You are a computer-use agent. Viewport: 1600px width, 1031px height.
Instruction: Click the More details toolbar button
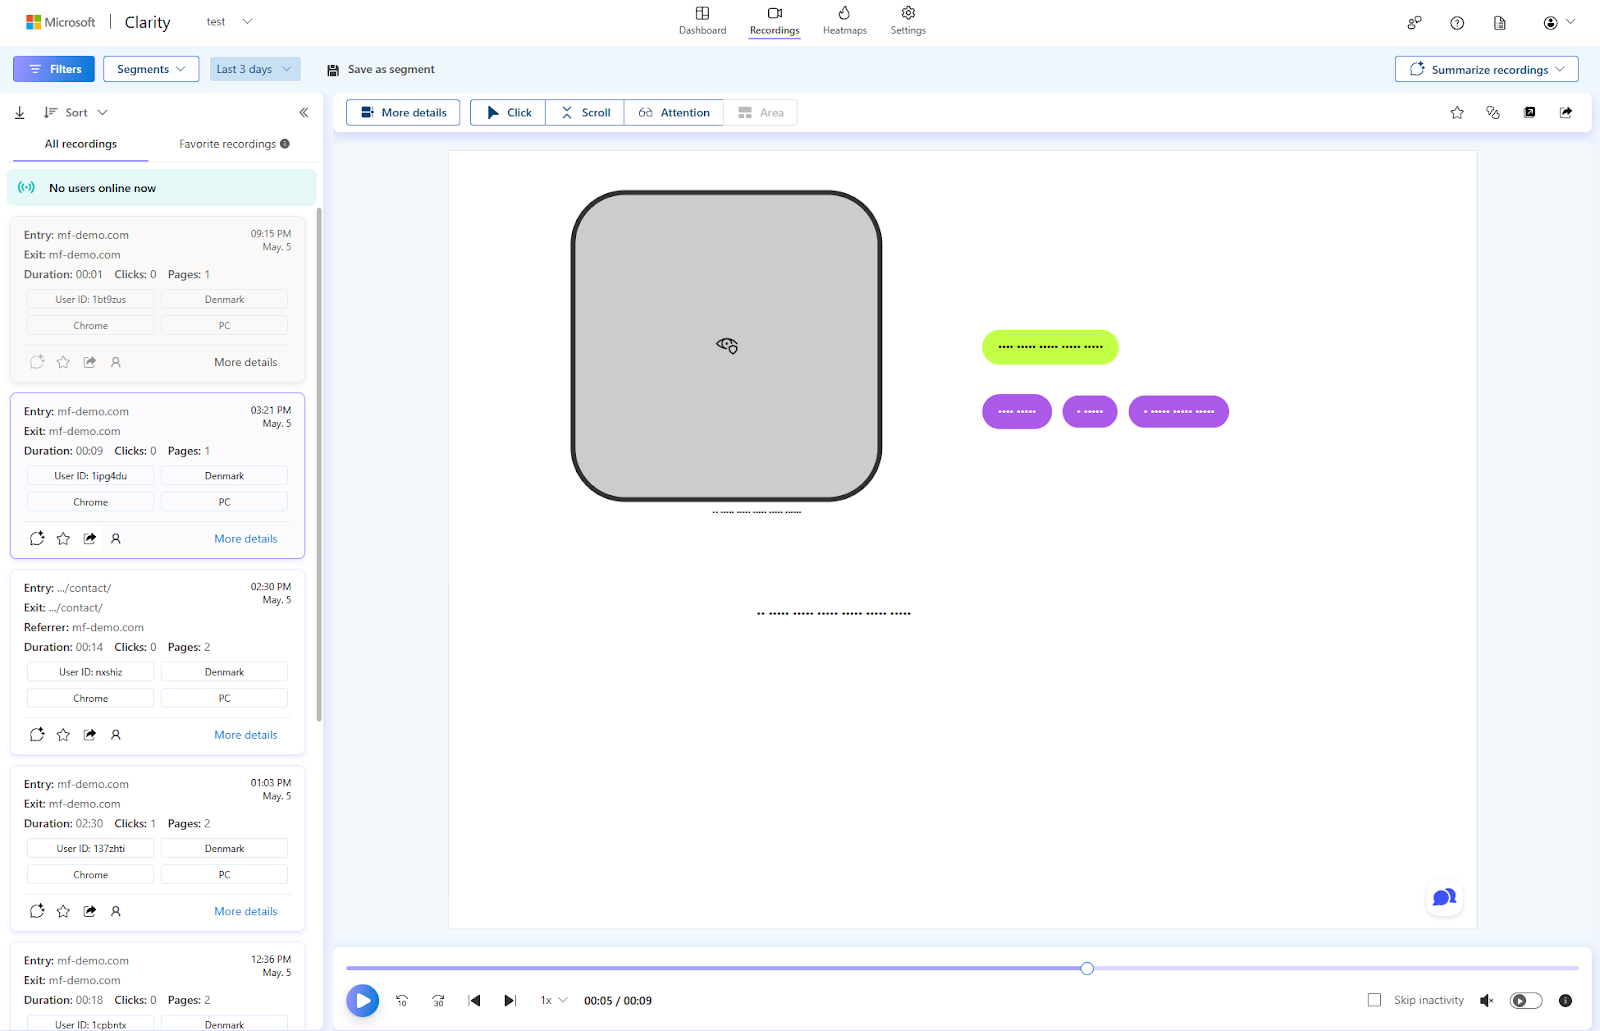point(403,113)
